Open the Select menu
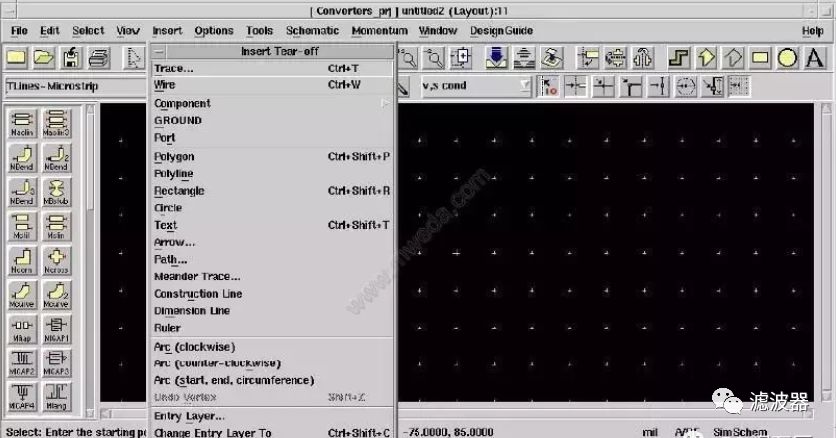836x438 pixels. (x=89, y=31)
